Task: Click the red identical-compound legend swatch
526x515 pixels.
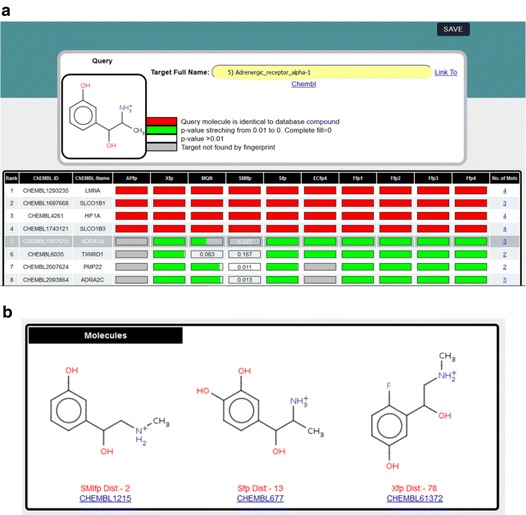Action: click(x=161, y=121)
